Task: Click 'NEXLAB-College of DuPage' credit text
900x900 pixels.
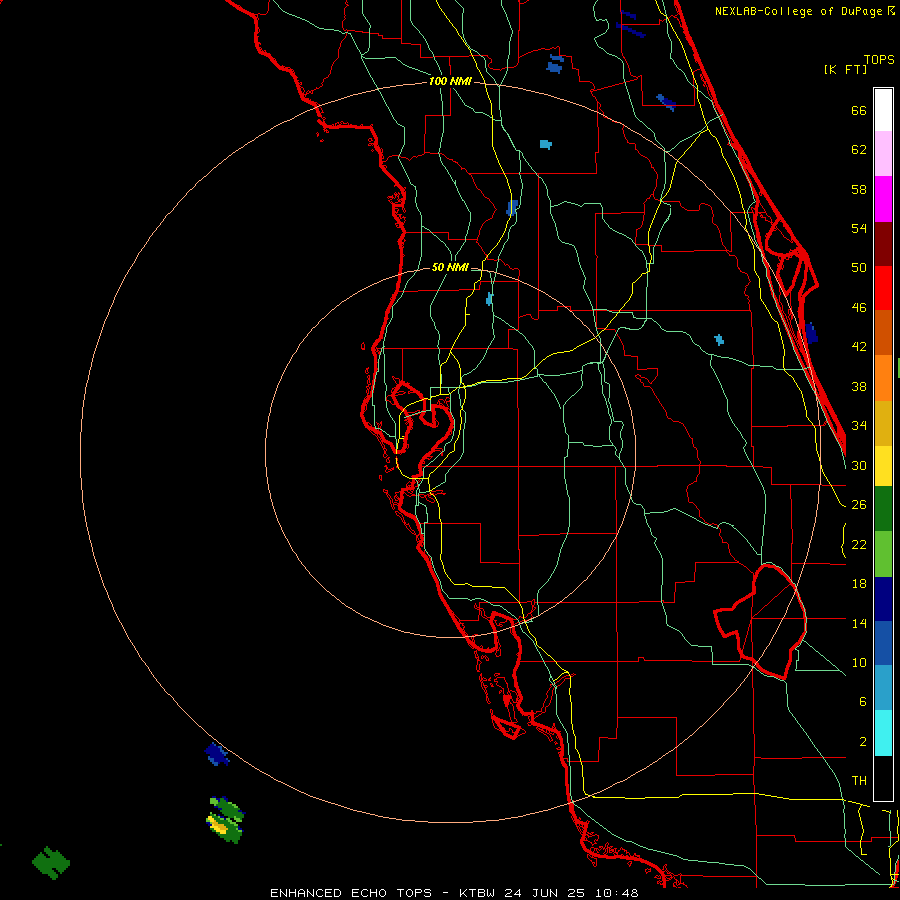Action: 799,11
